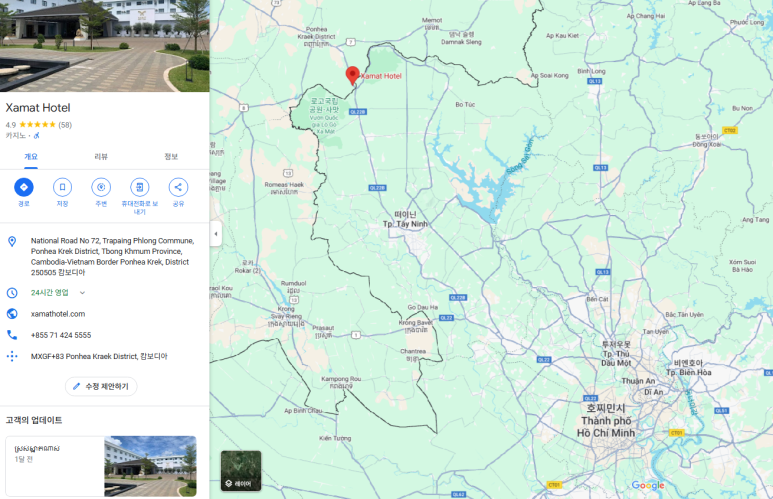Click the wheelchair accessibility icon
Viewport: 773px width, 499px height.
36,135
